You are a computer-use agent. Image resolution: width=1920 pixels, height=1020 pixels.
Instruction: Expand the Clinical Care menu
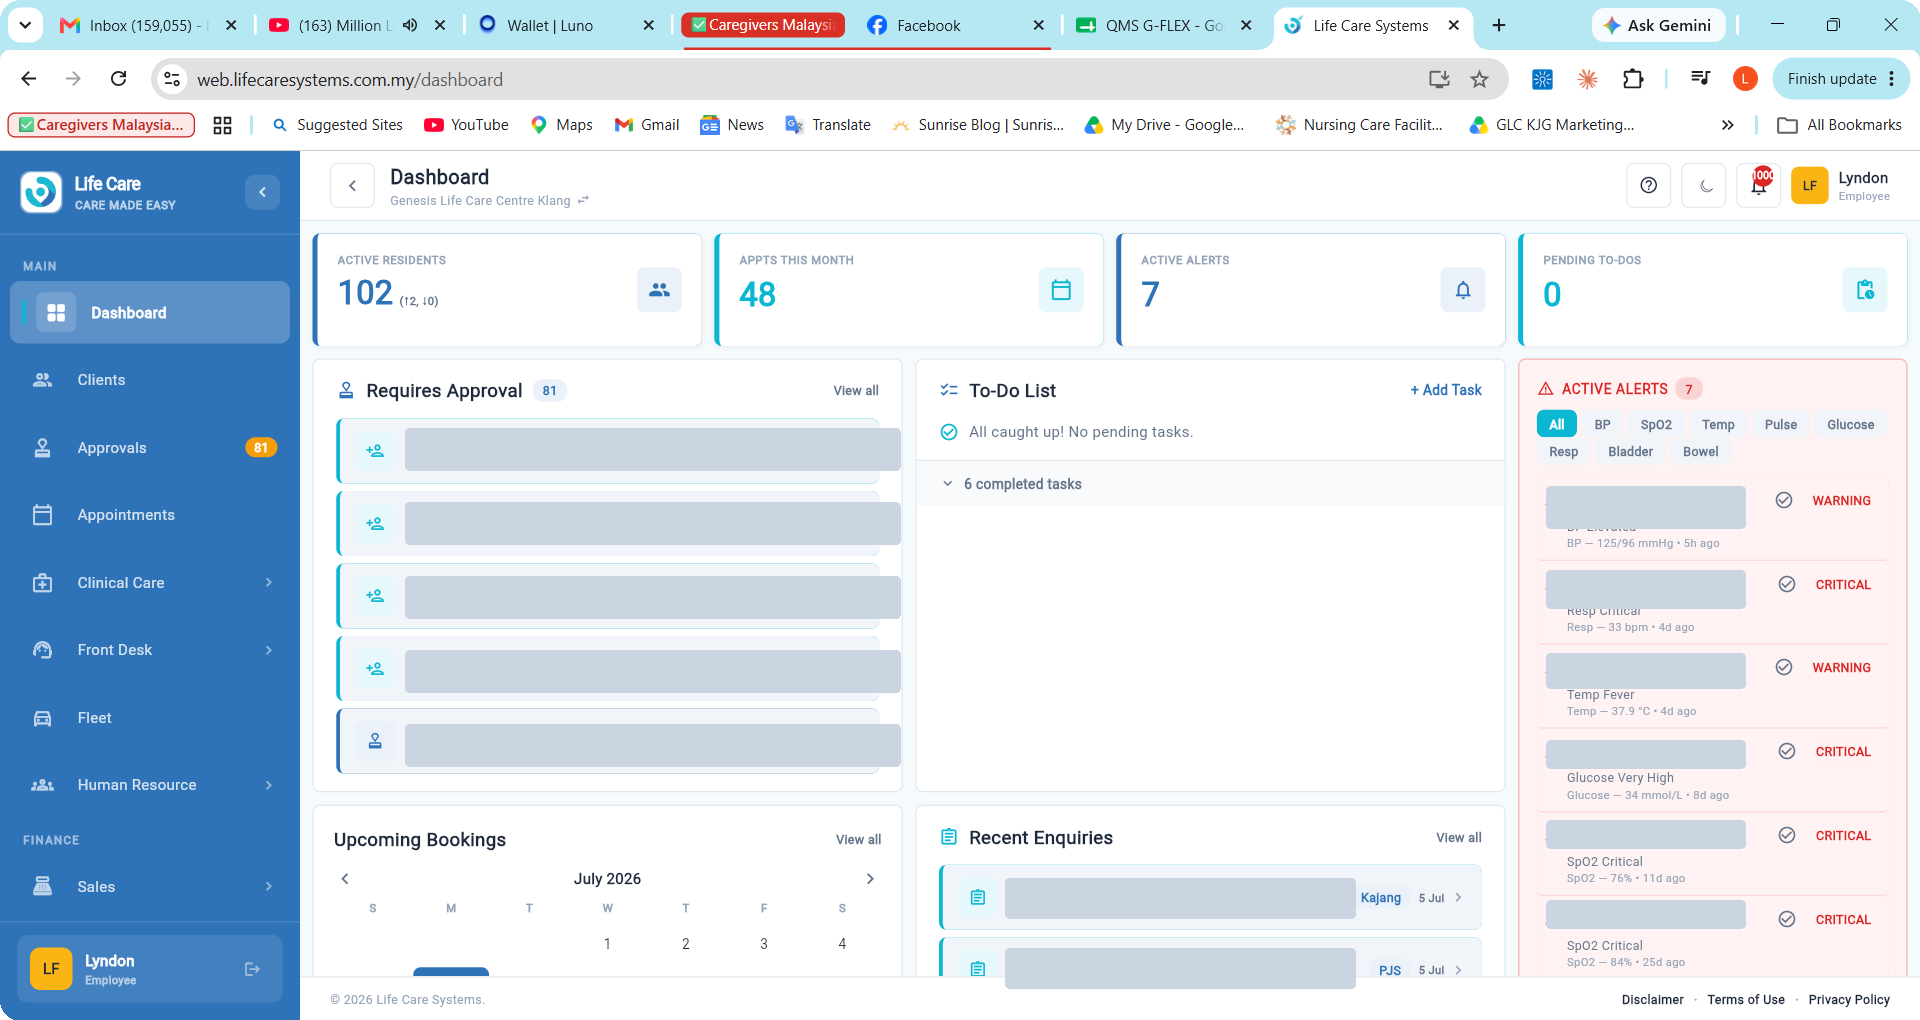[x=150, y=583]
